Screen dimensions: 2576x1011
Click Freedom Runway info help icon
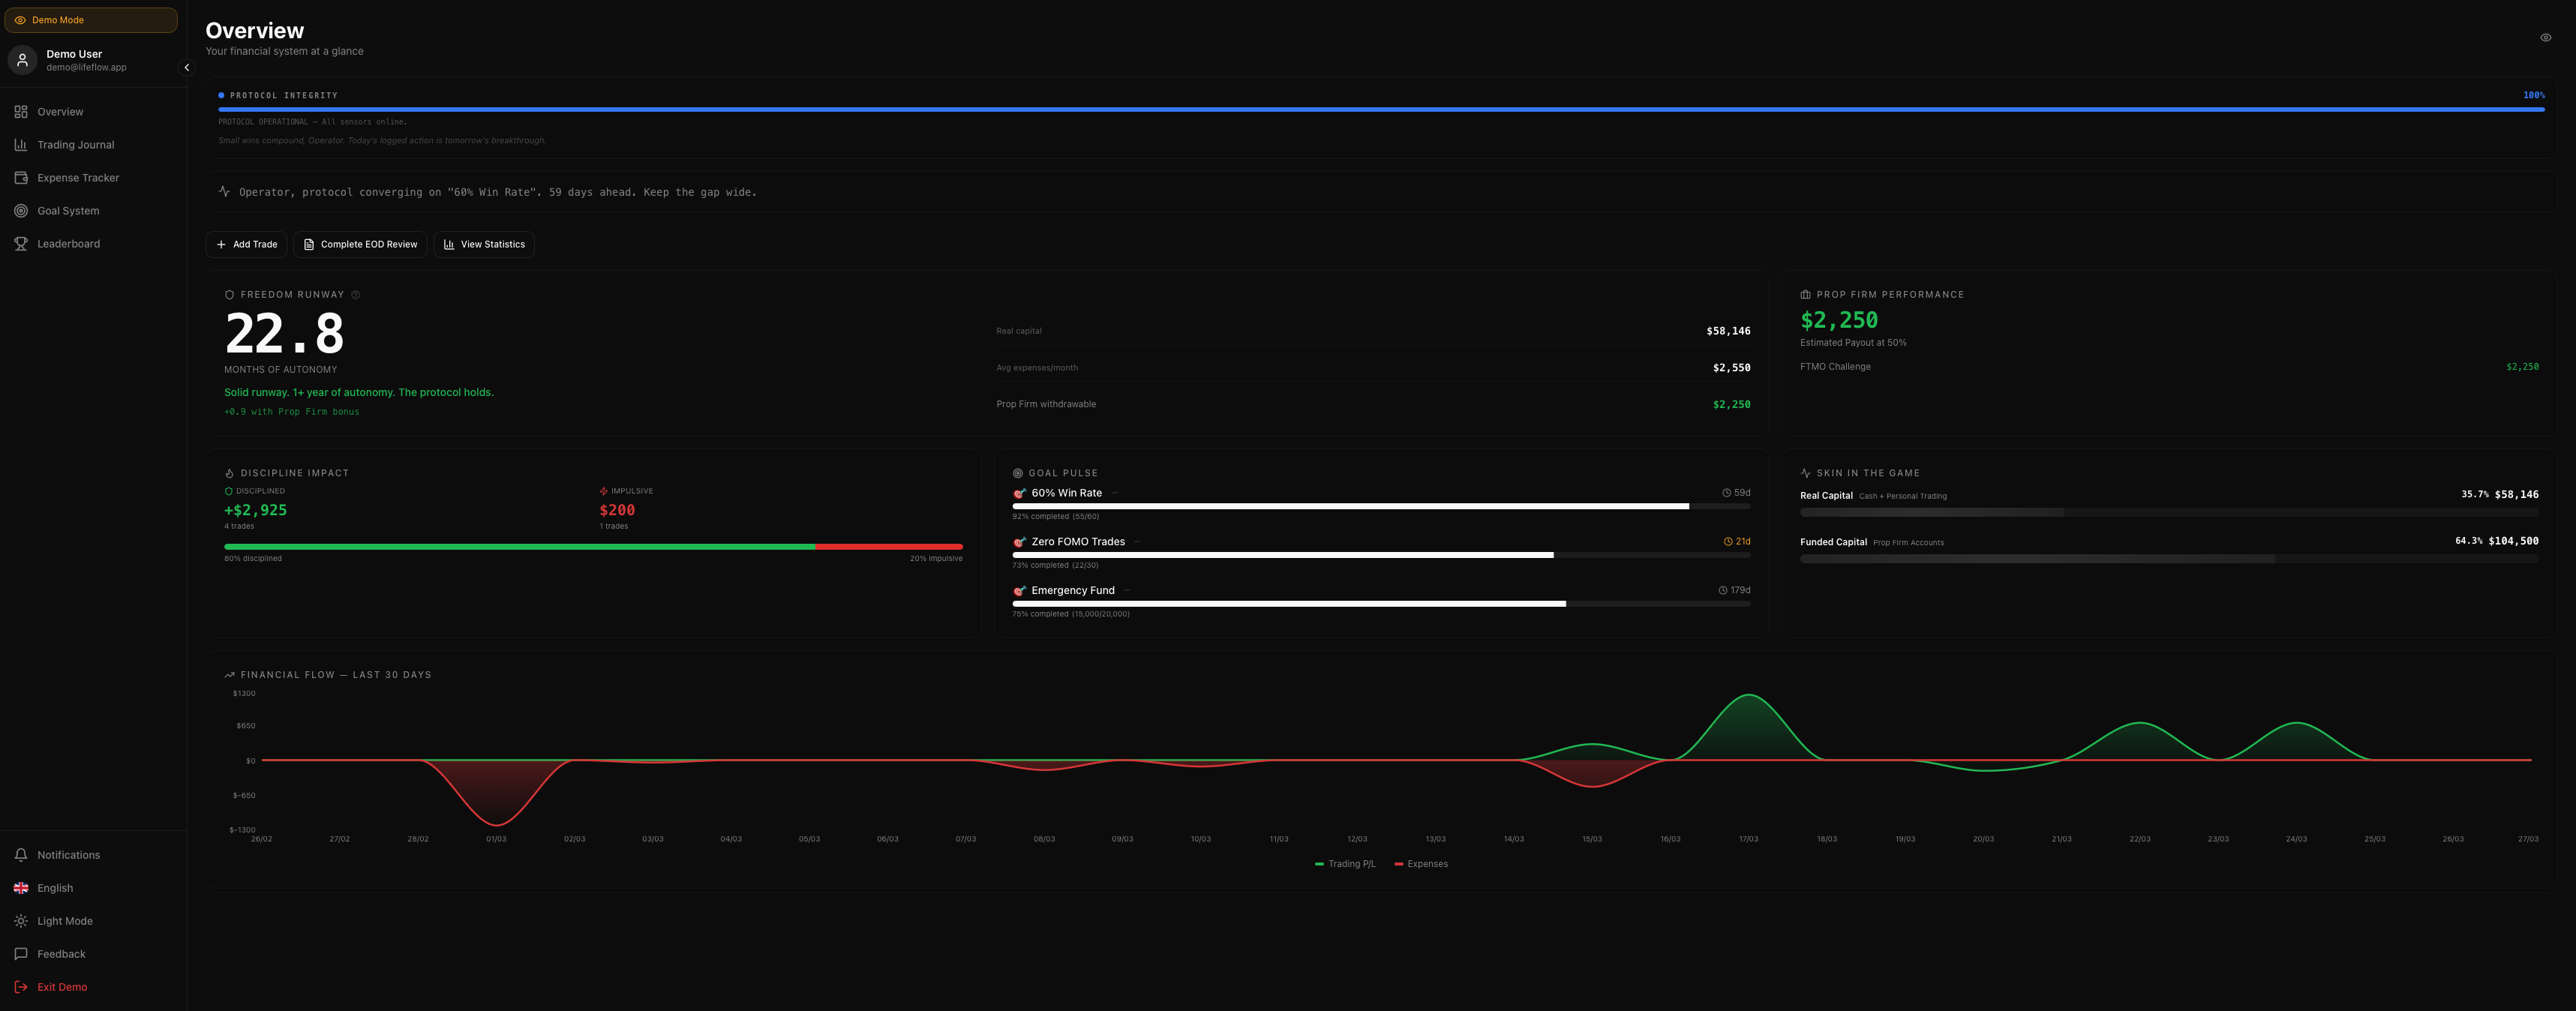(356, 295)
